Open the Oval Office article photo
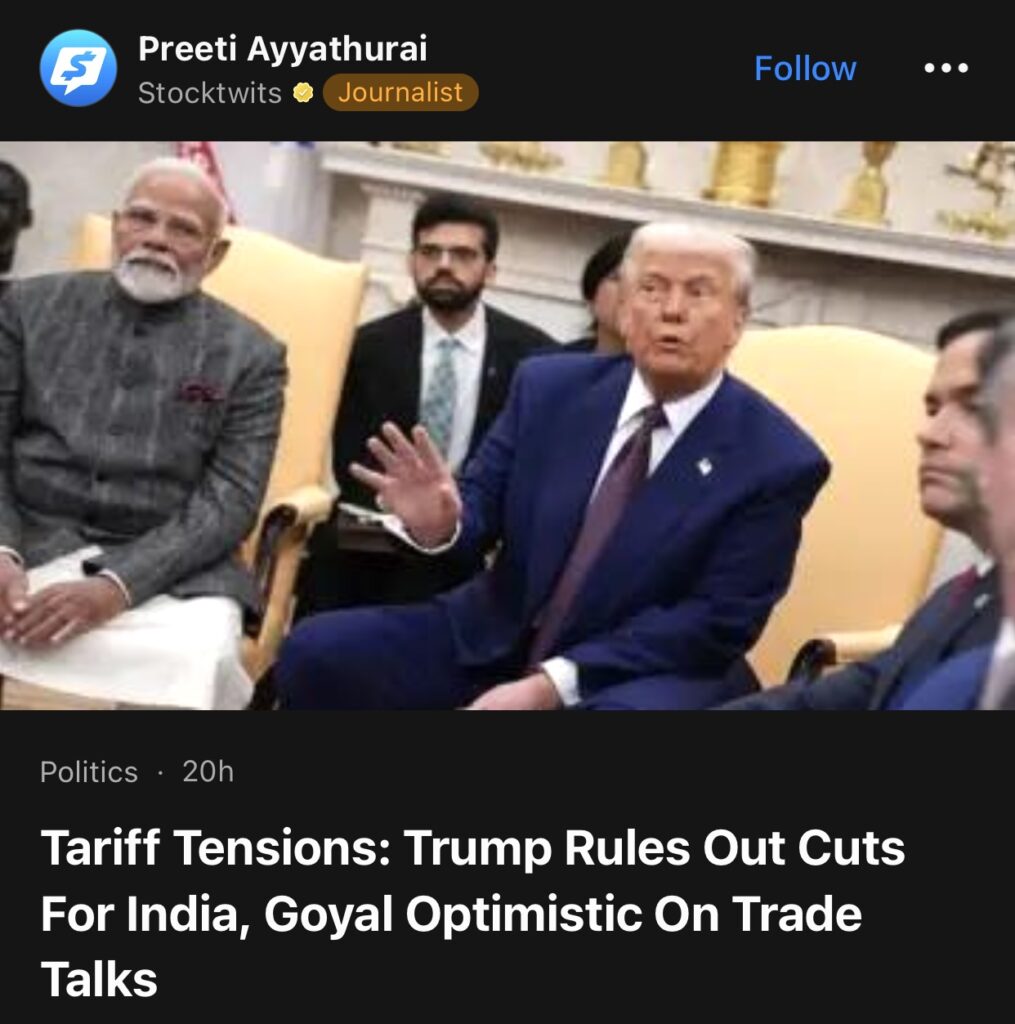1015x1024 pixels. click(x=508, y=425)
